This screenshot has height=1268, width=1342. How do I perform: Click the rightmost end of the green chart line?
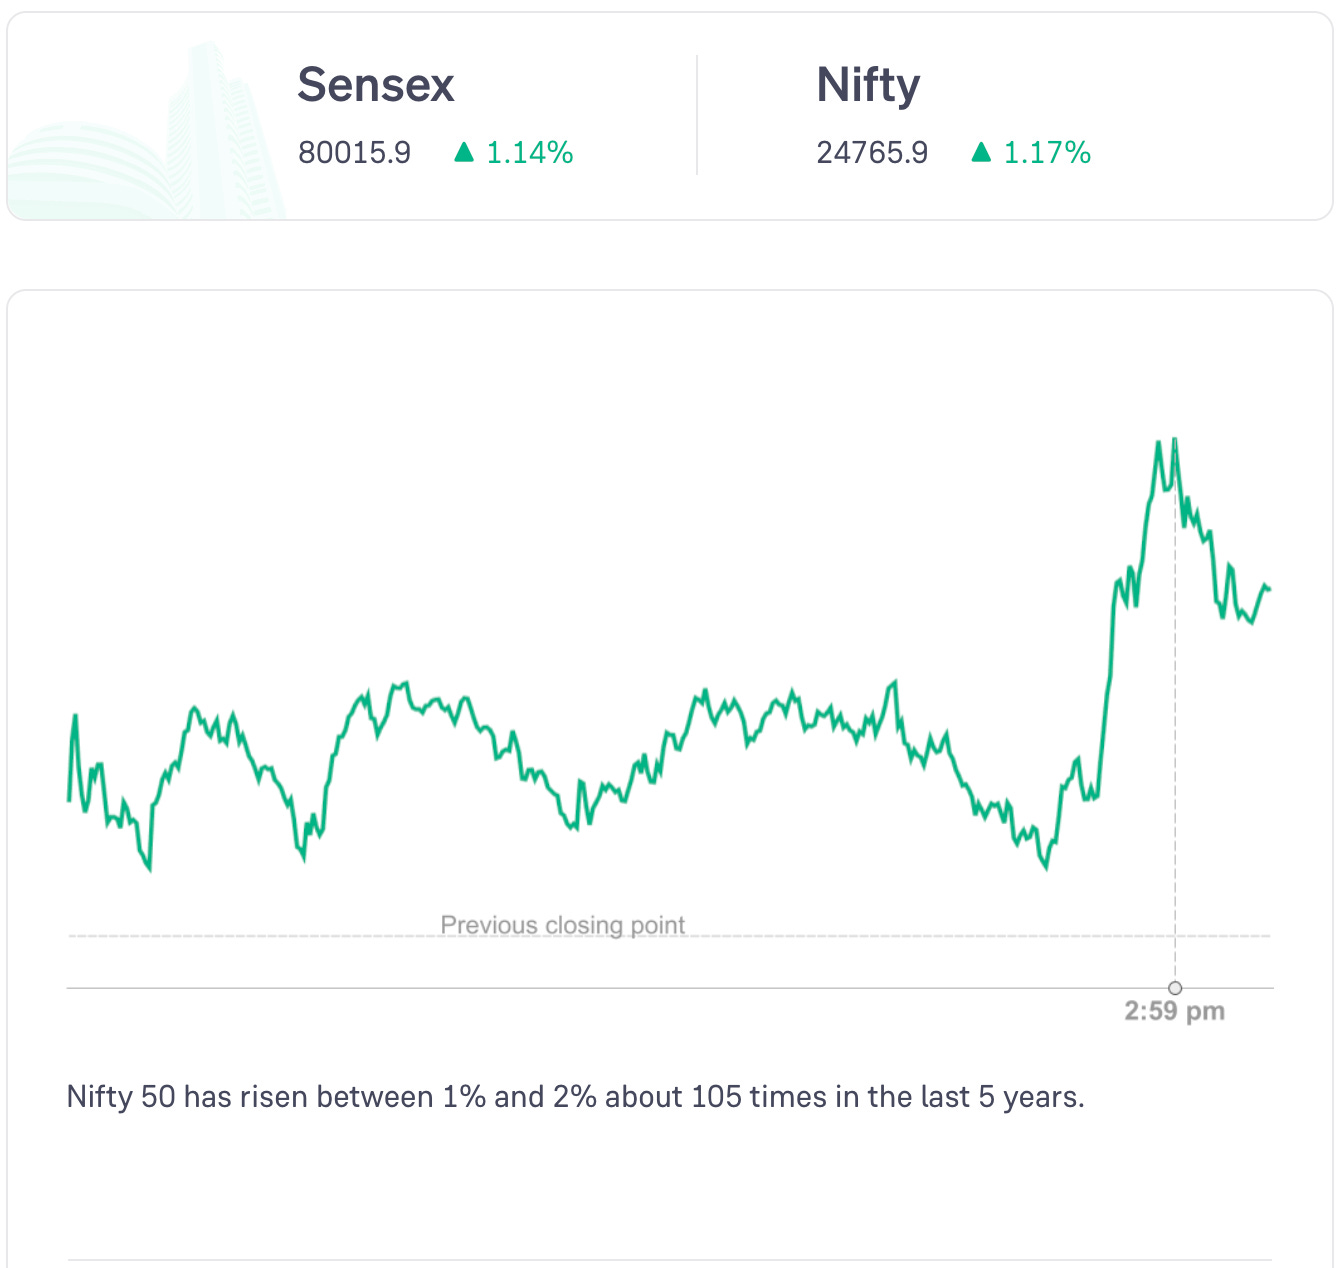tap(1269, 589)
